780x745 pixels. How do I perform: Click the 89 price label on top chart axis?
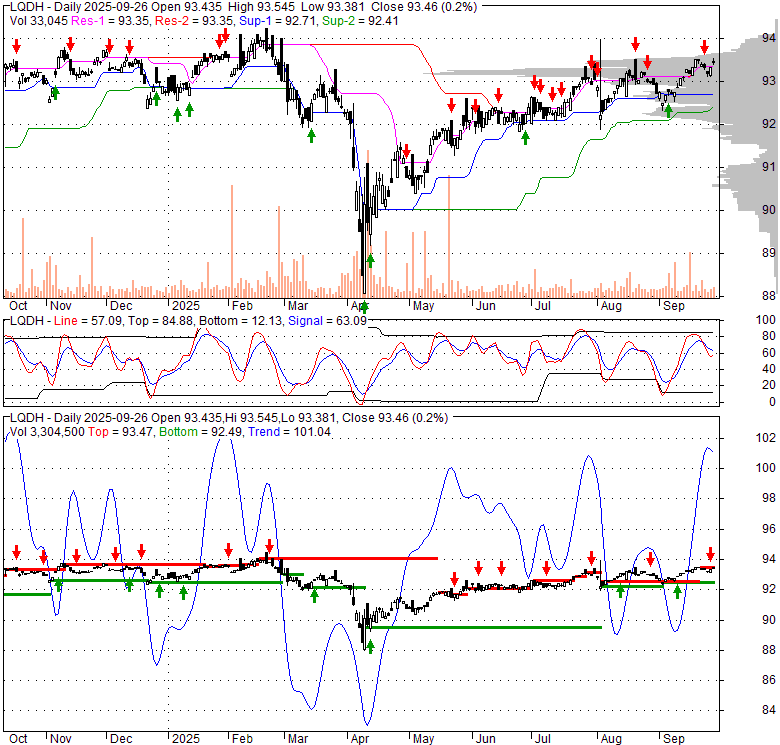coord(768,253)
